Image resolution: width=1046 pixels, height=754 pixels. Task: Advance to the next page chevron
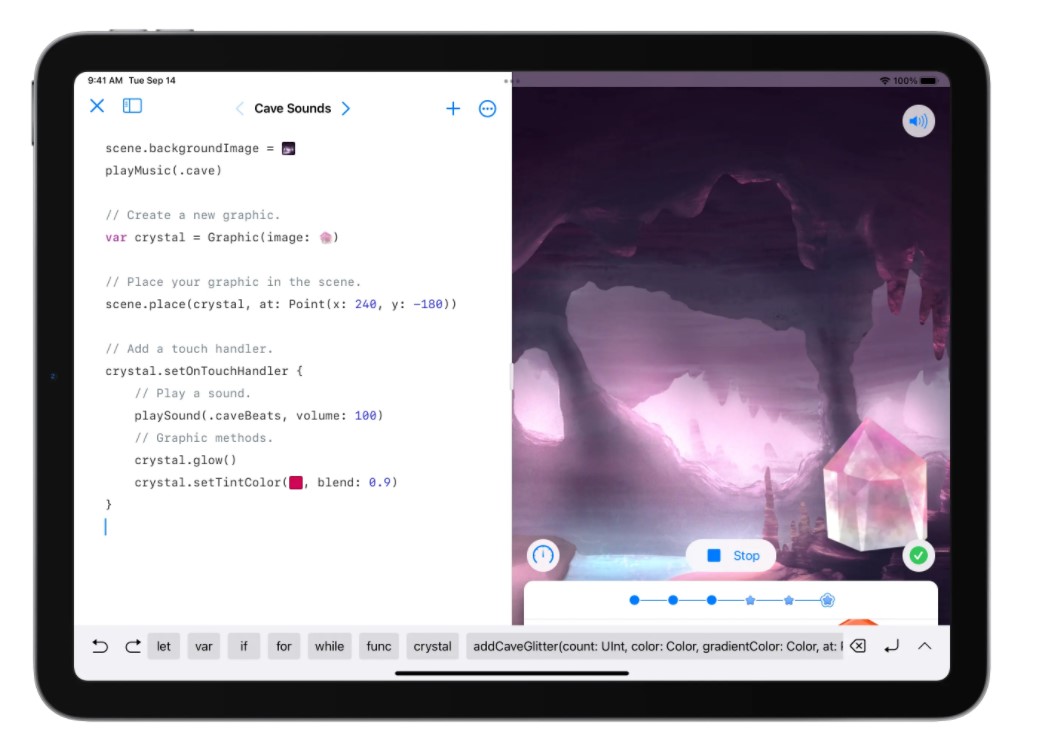point(347,108)
